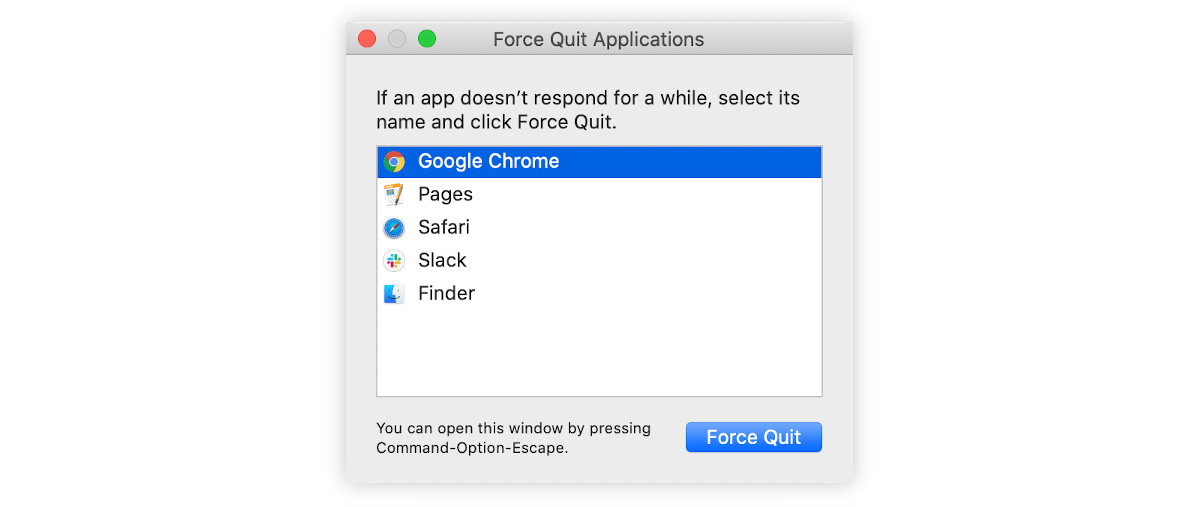Highlight the Finder name label
Image resolution: width=1200 pixels, height=507 pixels.
point(446,293)
